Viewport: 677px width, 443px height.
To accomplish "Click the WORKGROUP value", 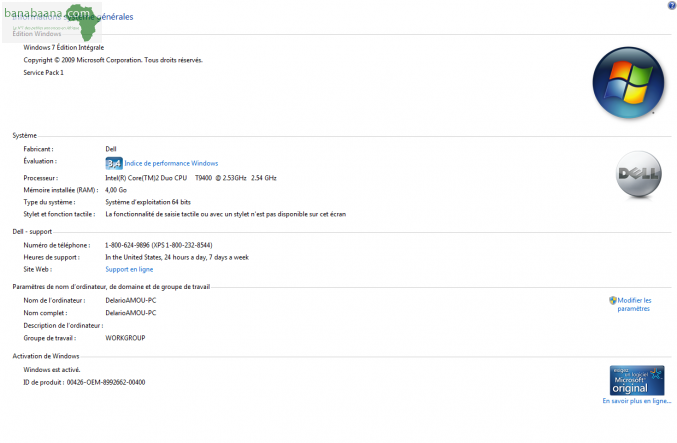I will coord(125,338).
